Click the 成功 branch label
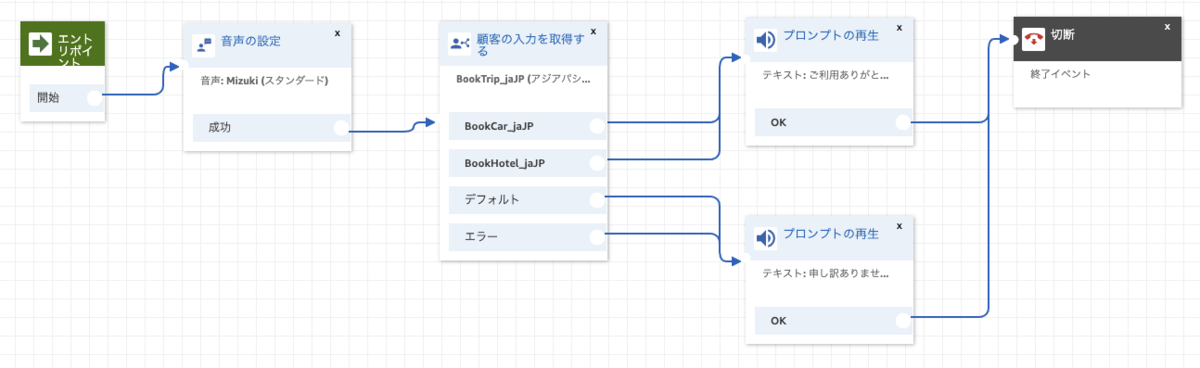Screen dimensions: 1200x368 point(219,128)
